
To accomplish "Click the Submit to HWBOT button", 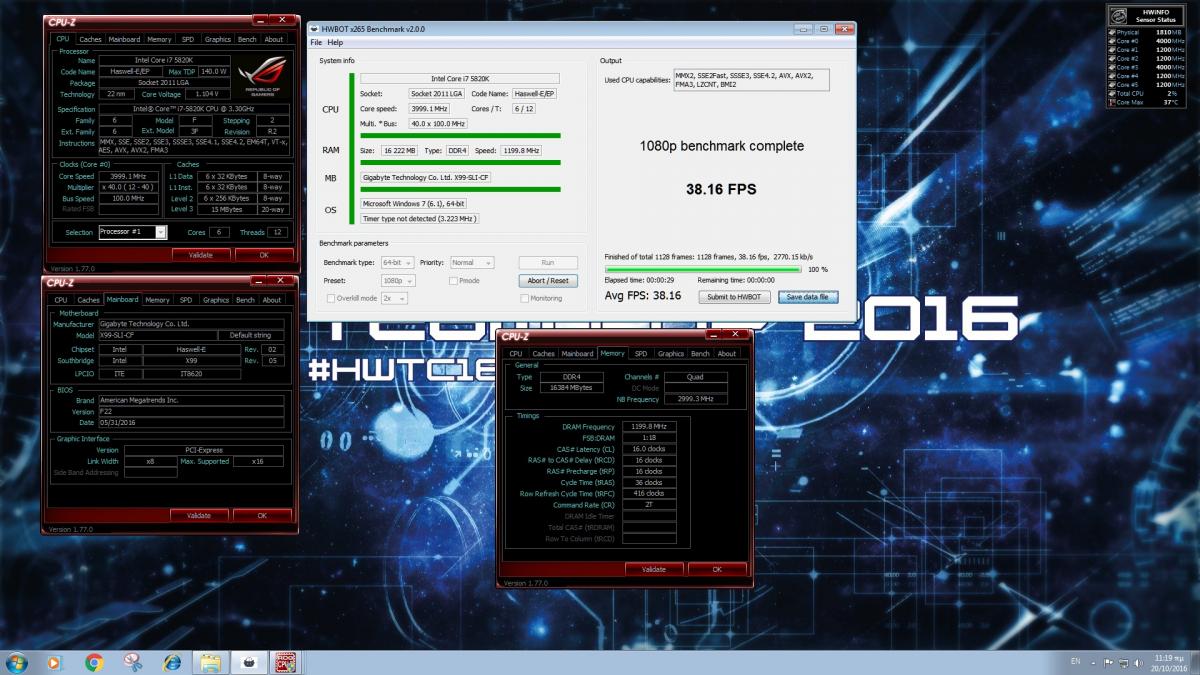I will tap(734, 297).
